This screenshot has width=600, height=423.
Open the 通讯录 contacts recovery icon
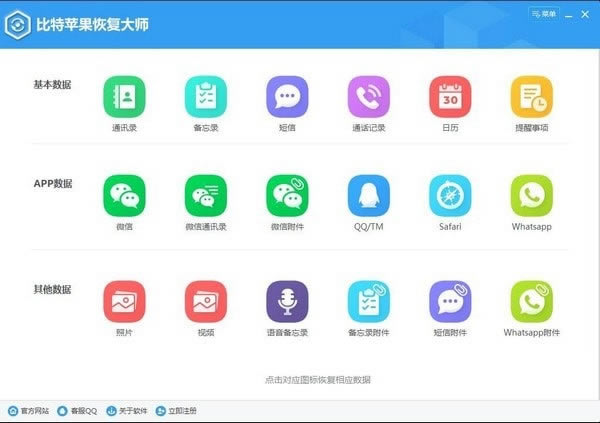(x=124, y=97)
